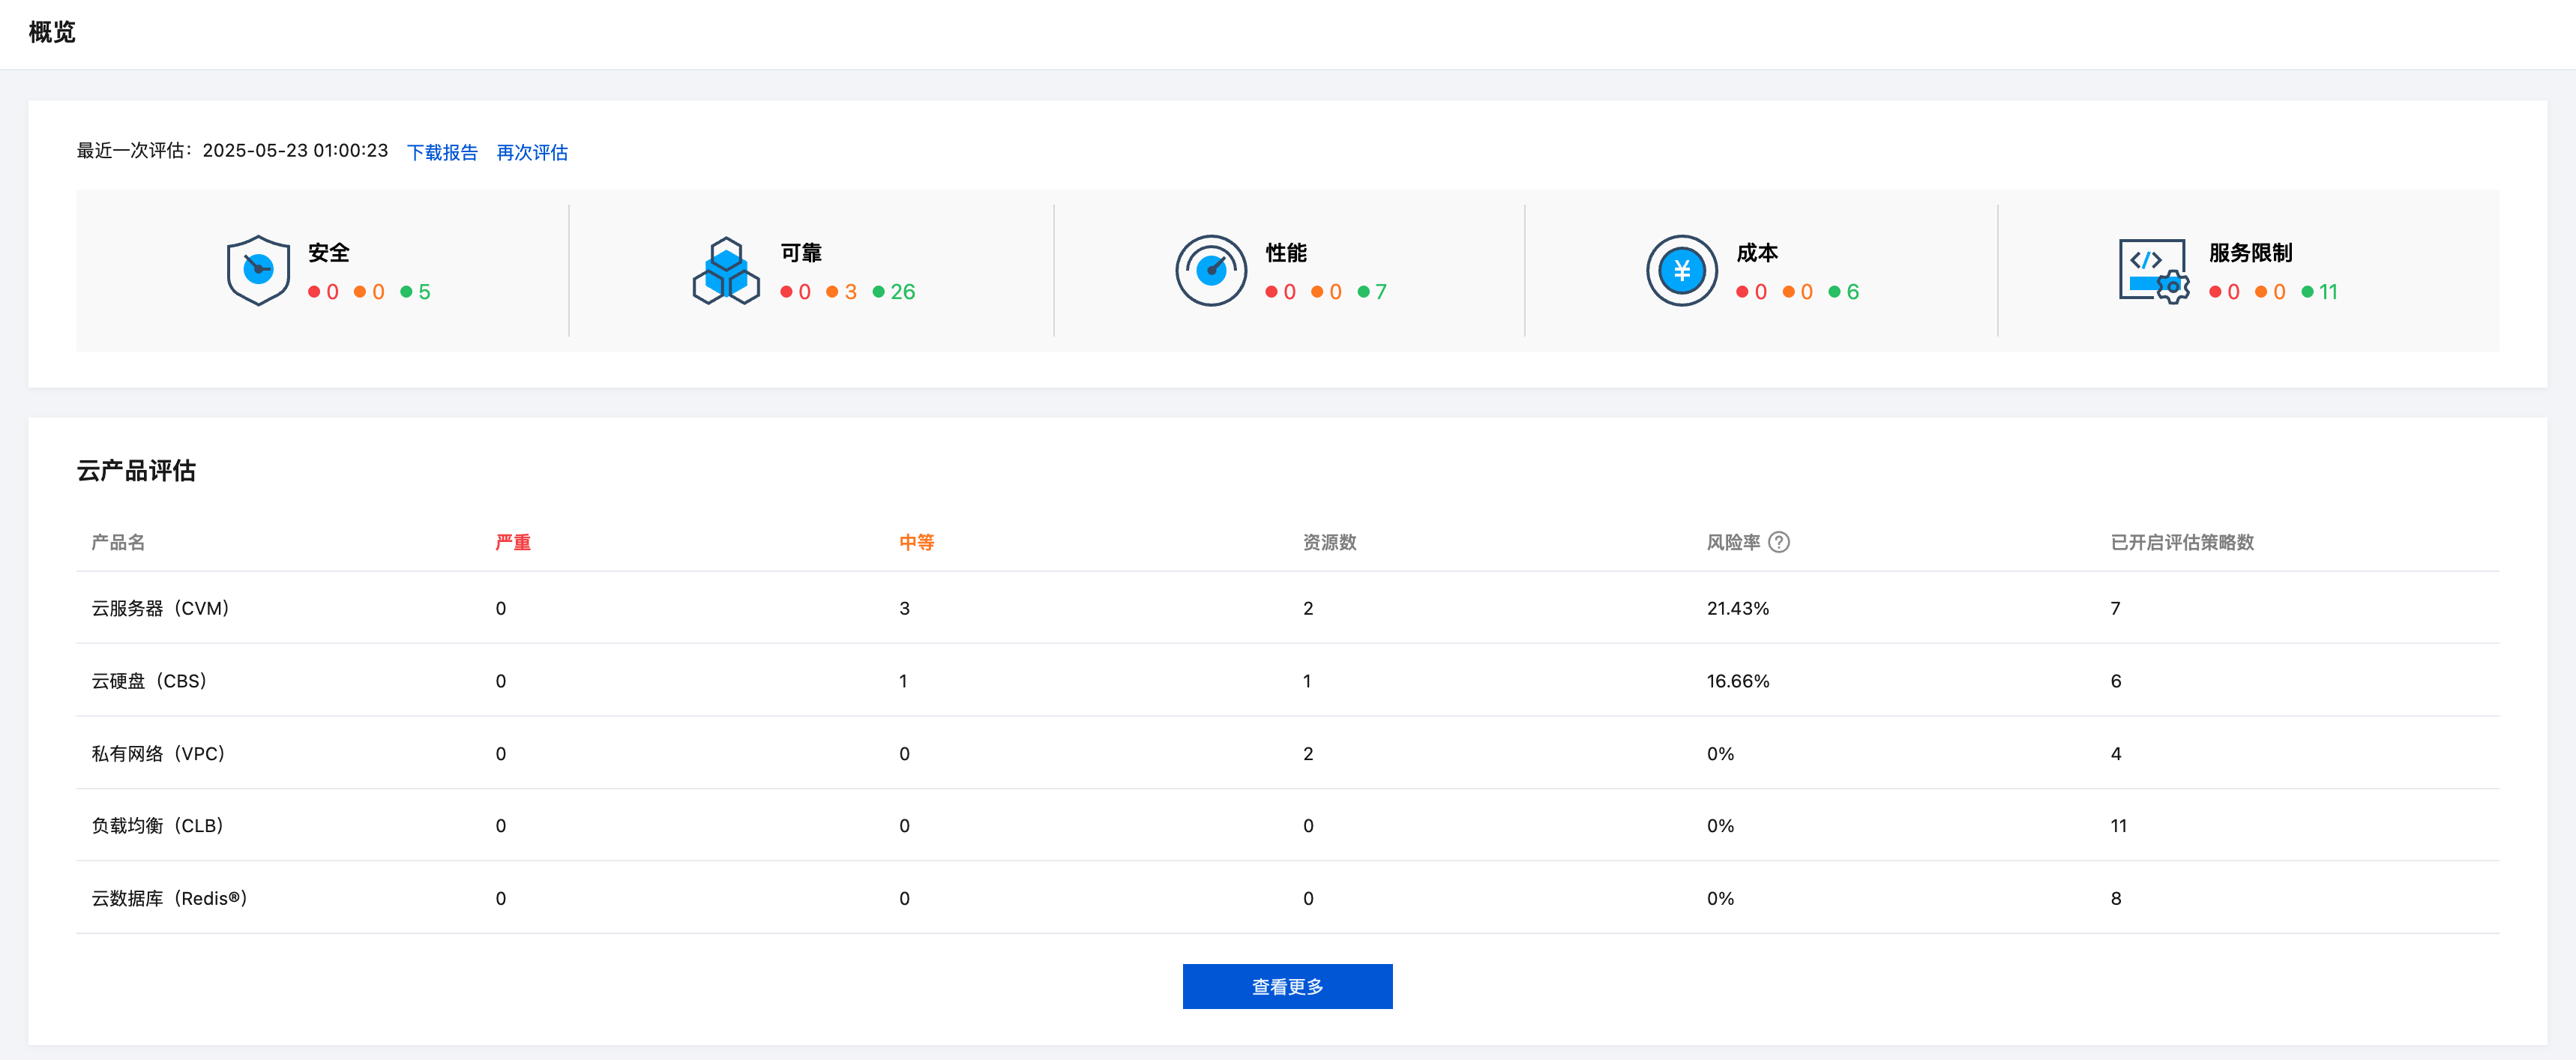Click the Reliability (可靠) cubes icon
The height and width of the screenshot is (1060, 2576).
tap(726, 271)
